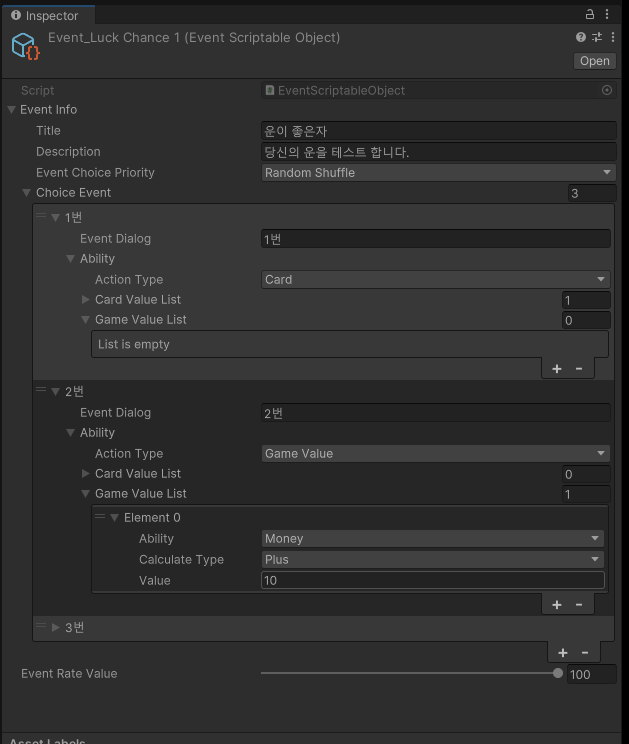
Task: Click the Description text field
Action: tap(438, 152)
